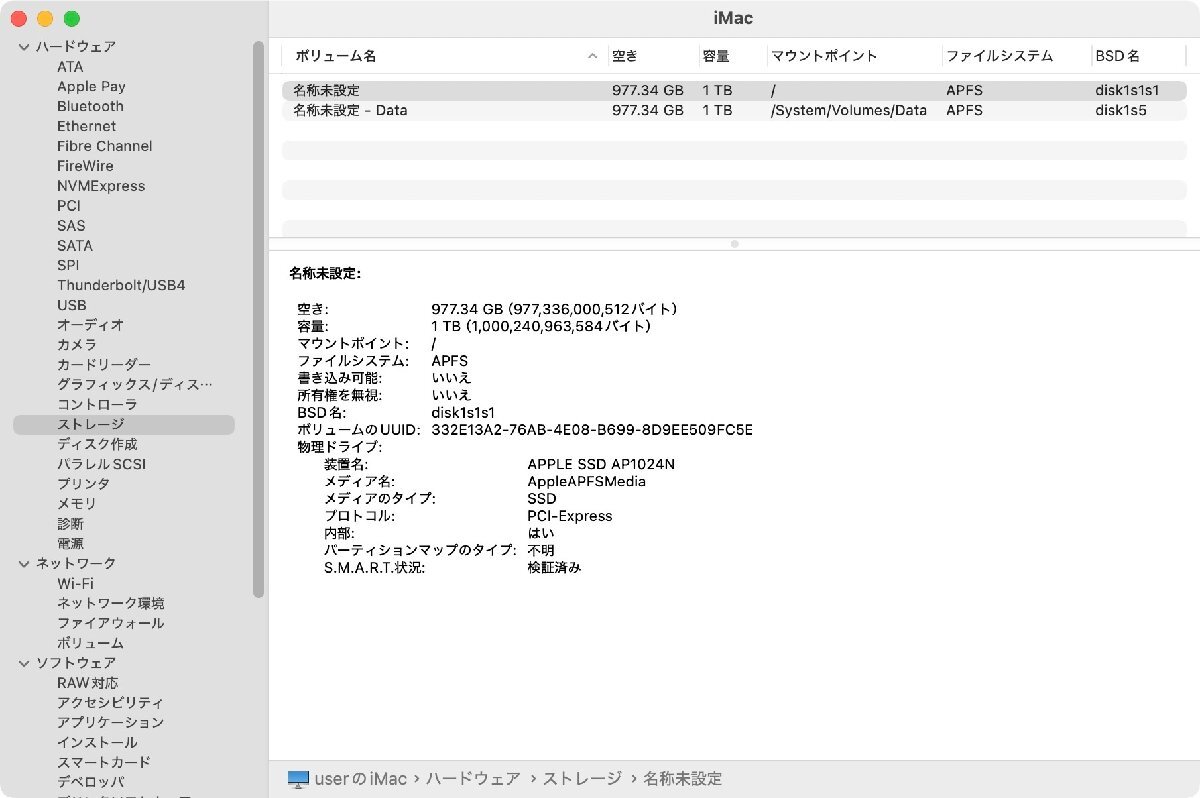Select ストレージ in the sidebar
This screenshot has width=1200, height=798.
(91, 424)
